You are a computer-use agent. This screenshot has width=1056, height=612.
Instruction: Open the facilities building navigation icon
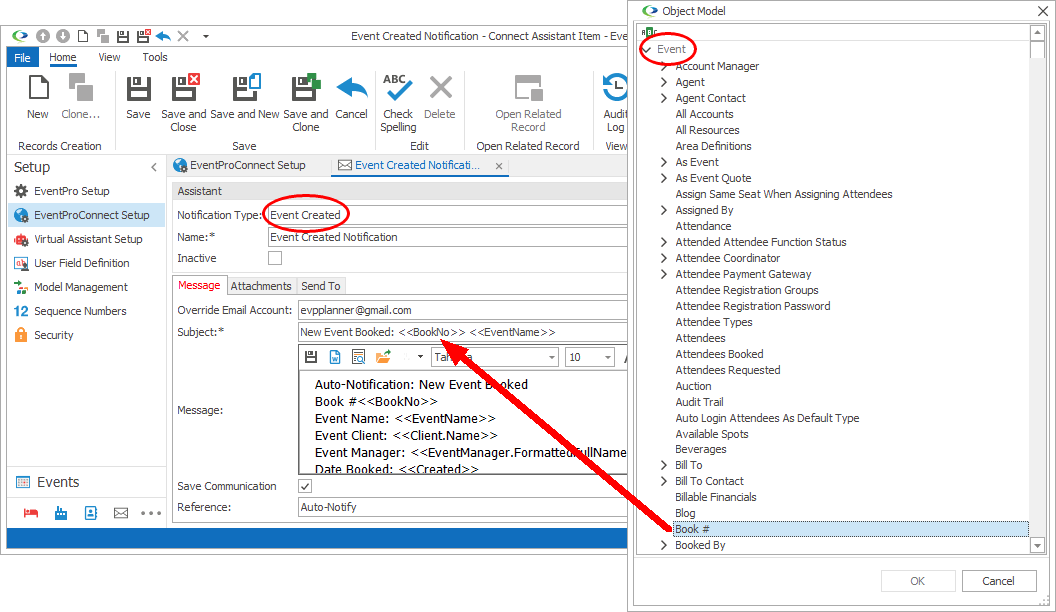[61, 514]
